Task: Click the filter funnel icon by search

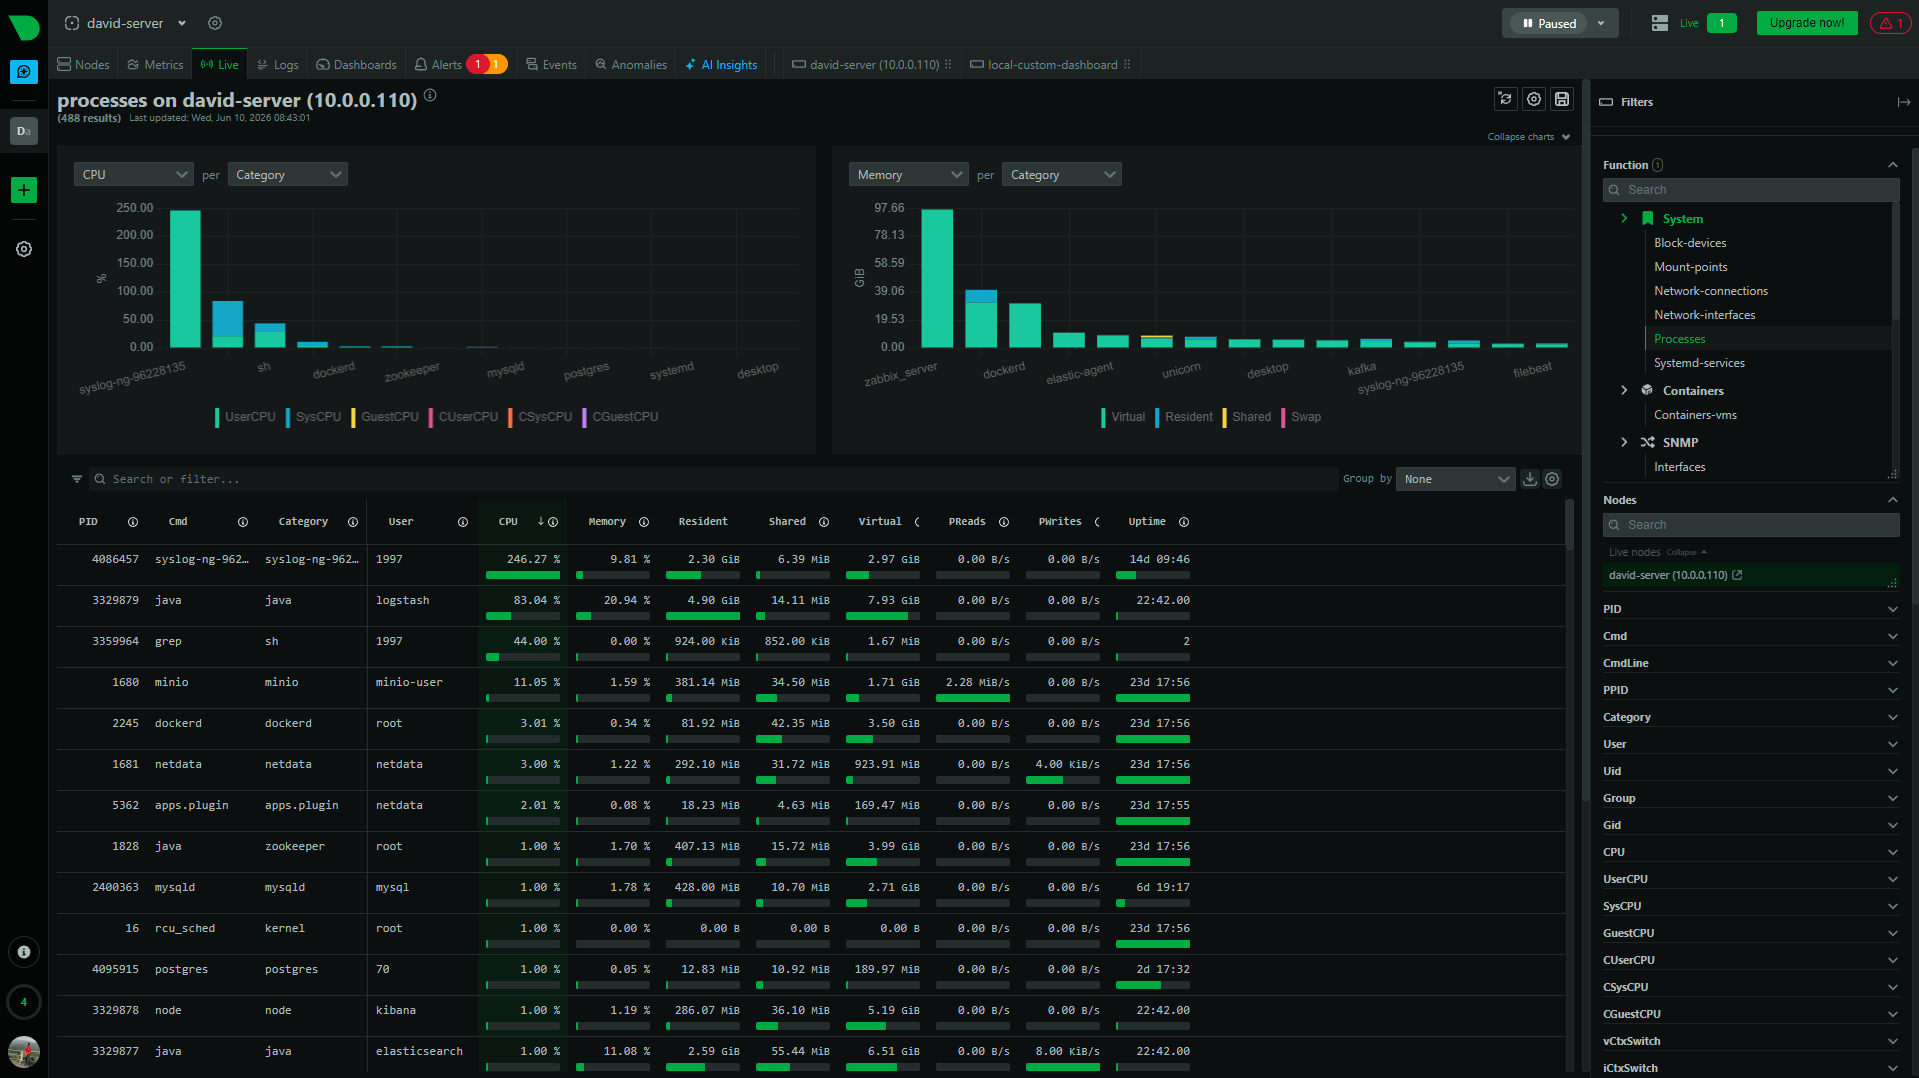Action: 77,479
